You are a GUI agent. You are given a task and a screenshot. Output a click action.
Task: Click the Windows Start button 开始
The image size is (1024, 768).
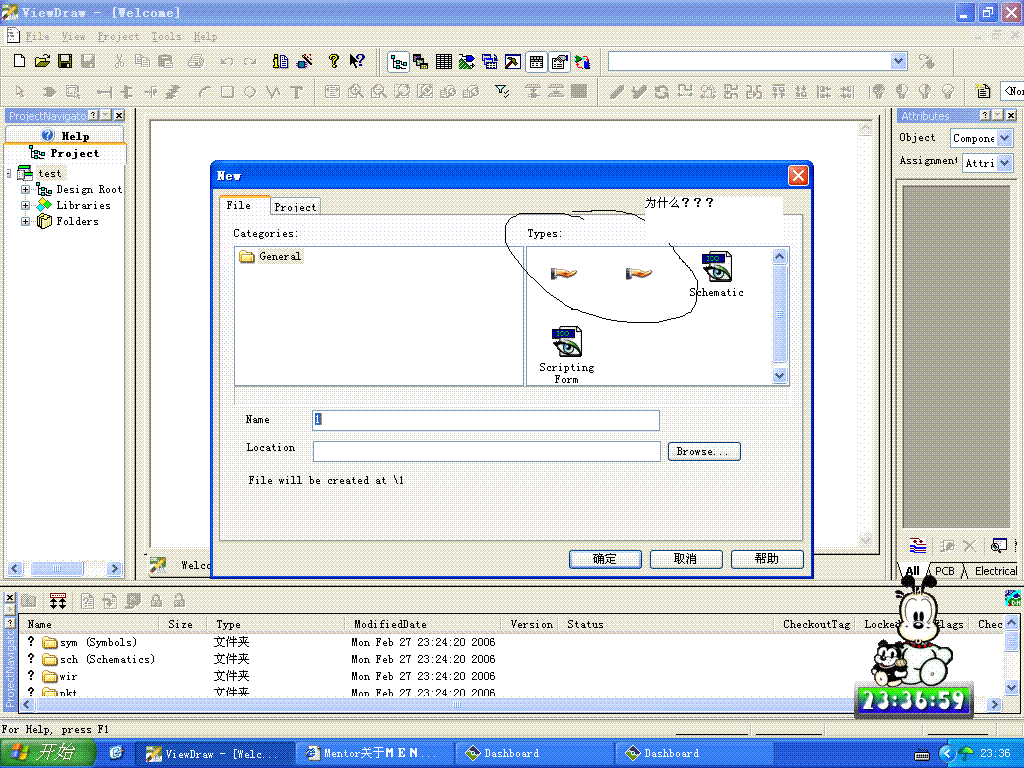coord(47,752)
